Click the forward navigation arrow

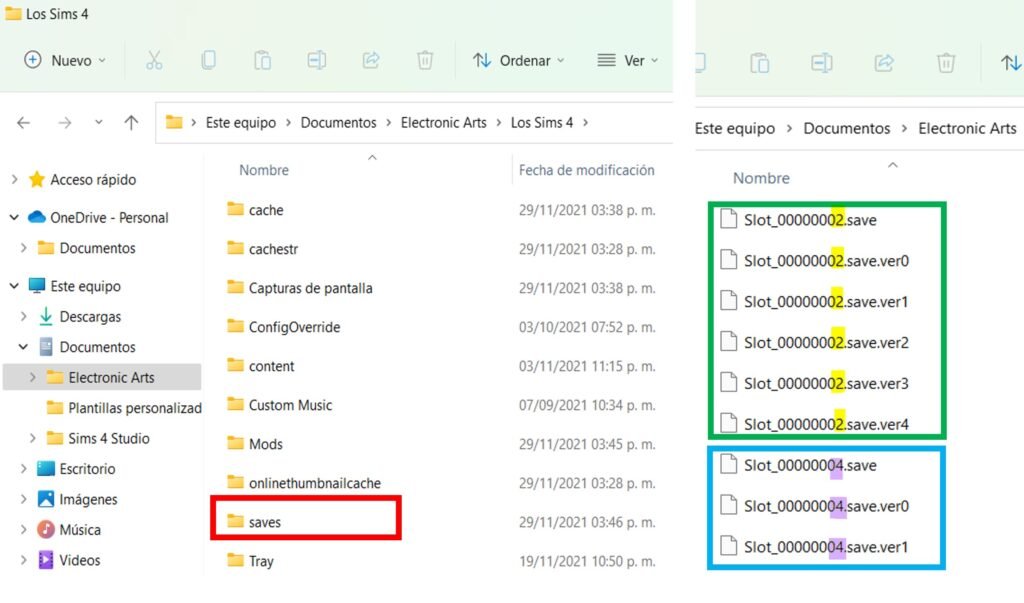tap(64, 123)
